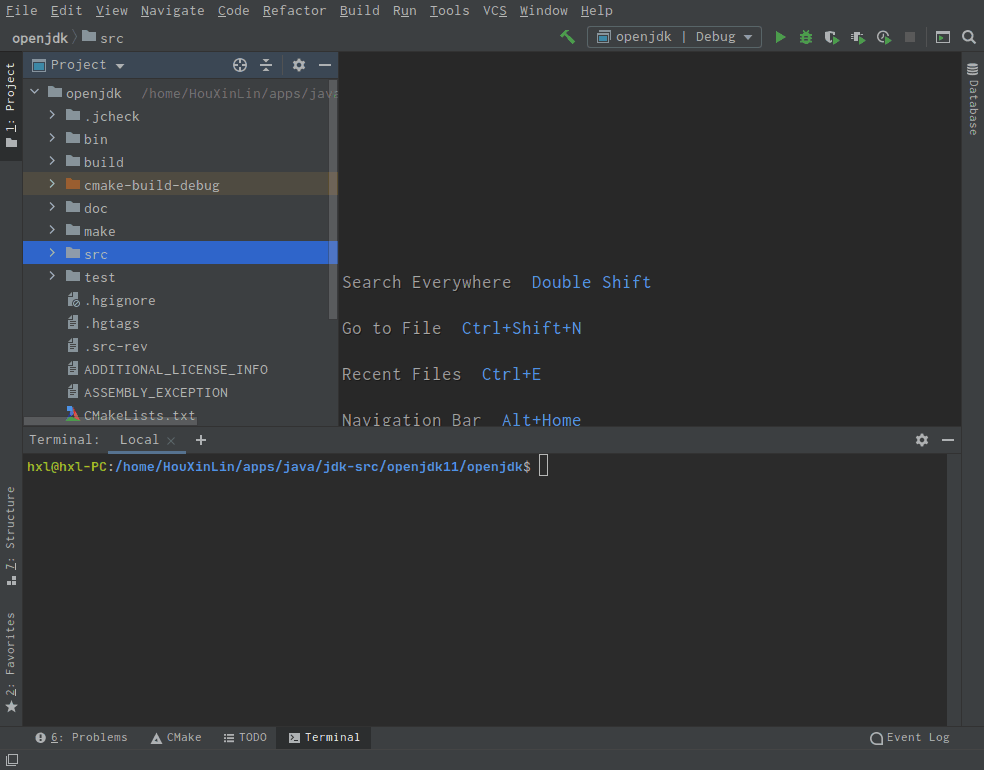This screenshot has height=770, width=984.
Task: Open Project panel settings gear
Action: tap(299, 65)
